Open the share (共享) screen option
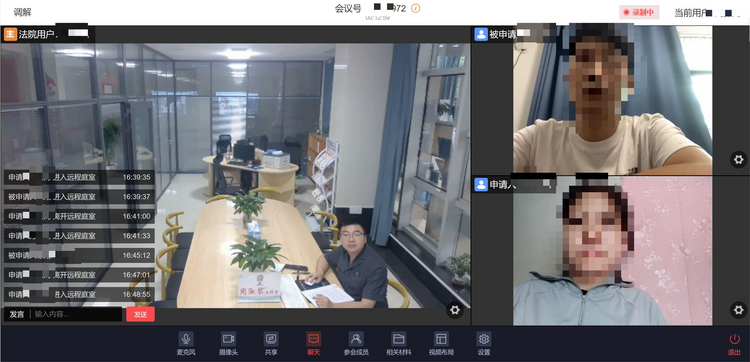The width and height of the screenshot is (750, 362). click(x=271, y=343)
